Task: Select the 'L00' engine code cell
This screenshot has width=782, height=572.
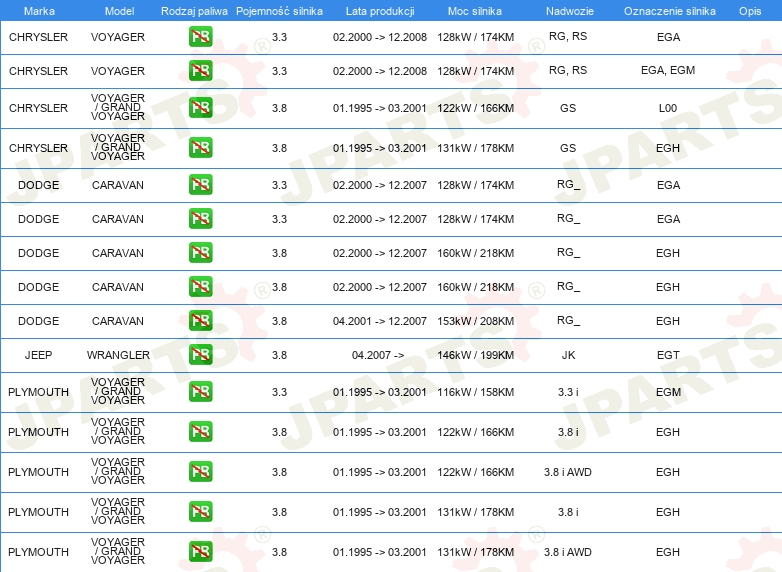Action: pos(668,108)
